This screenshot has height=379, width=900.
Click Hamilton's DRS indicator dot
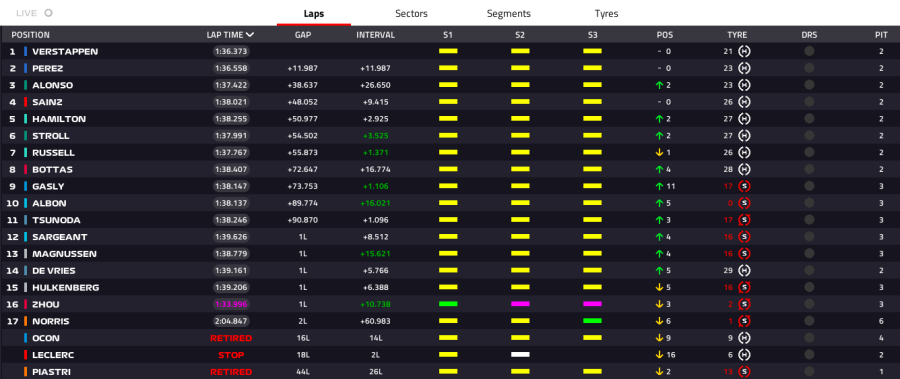(809, 119)
